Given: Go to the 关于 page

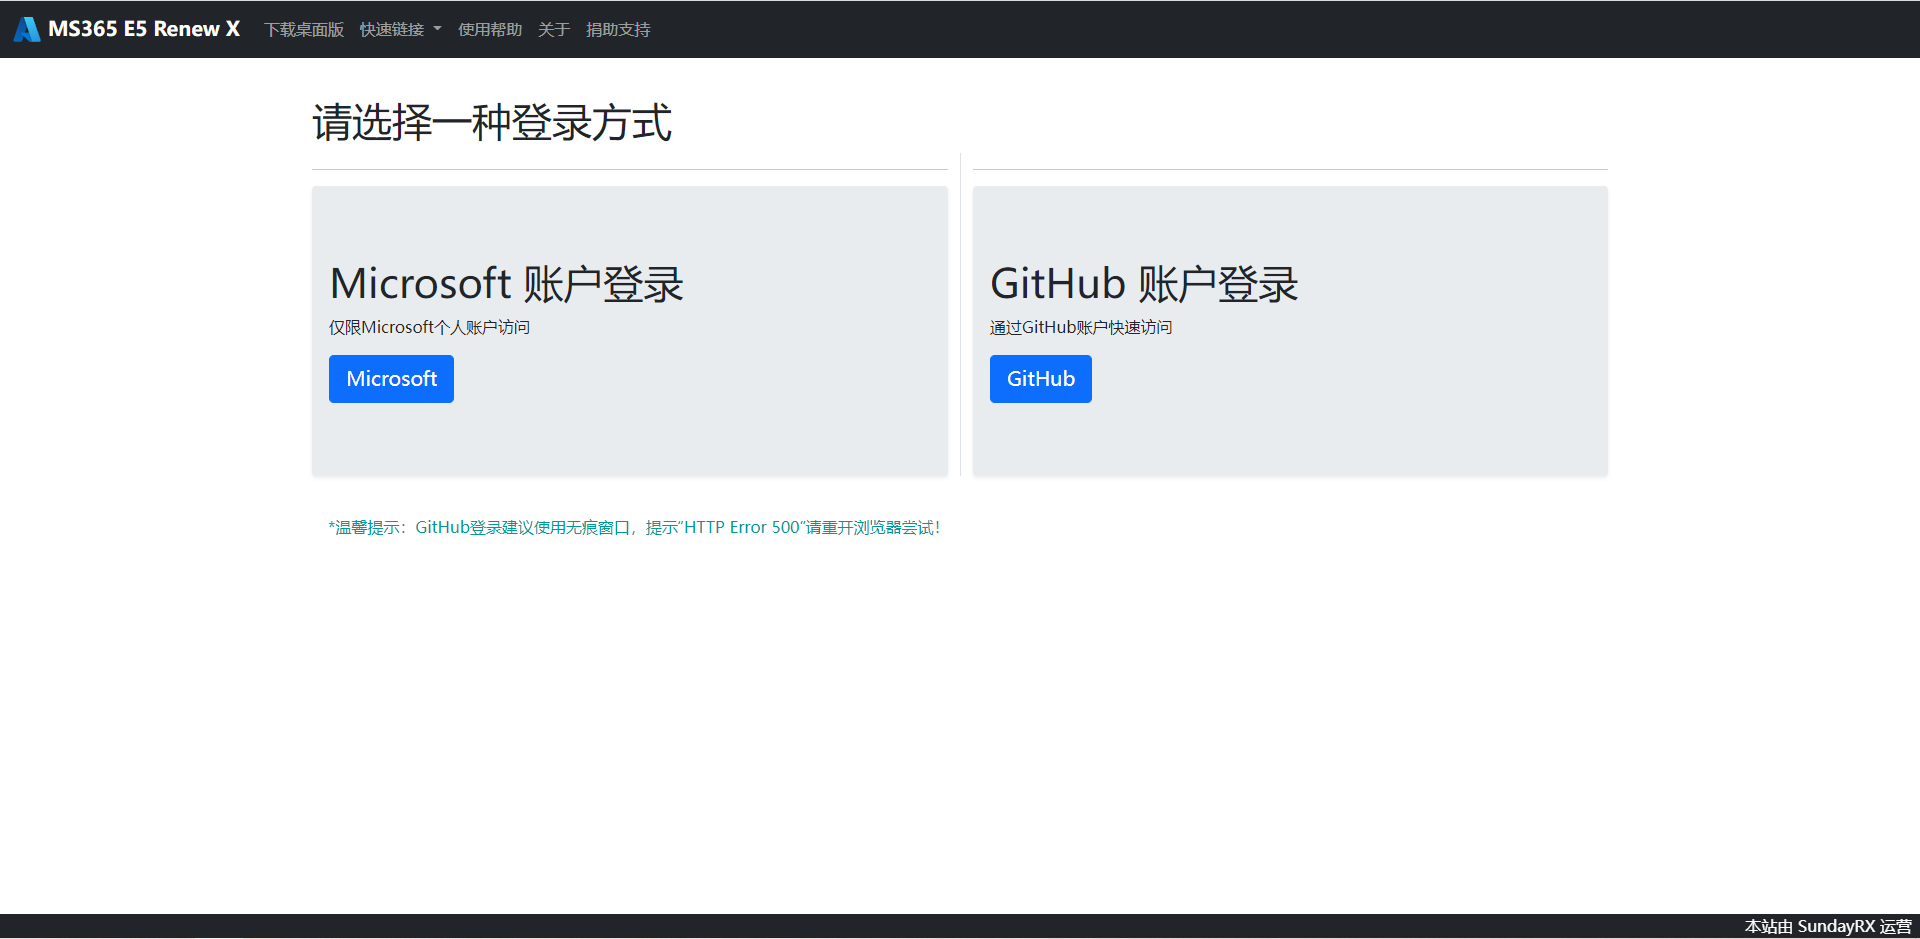Looking at the screenshot, I should [554, 30].
